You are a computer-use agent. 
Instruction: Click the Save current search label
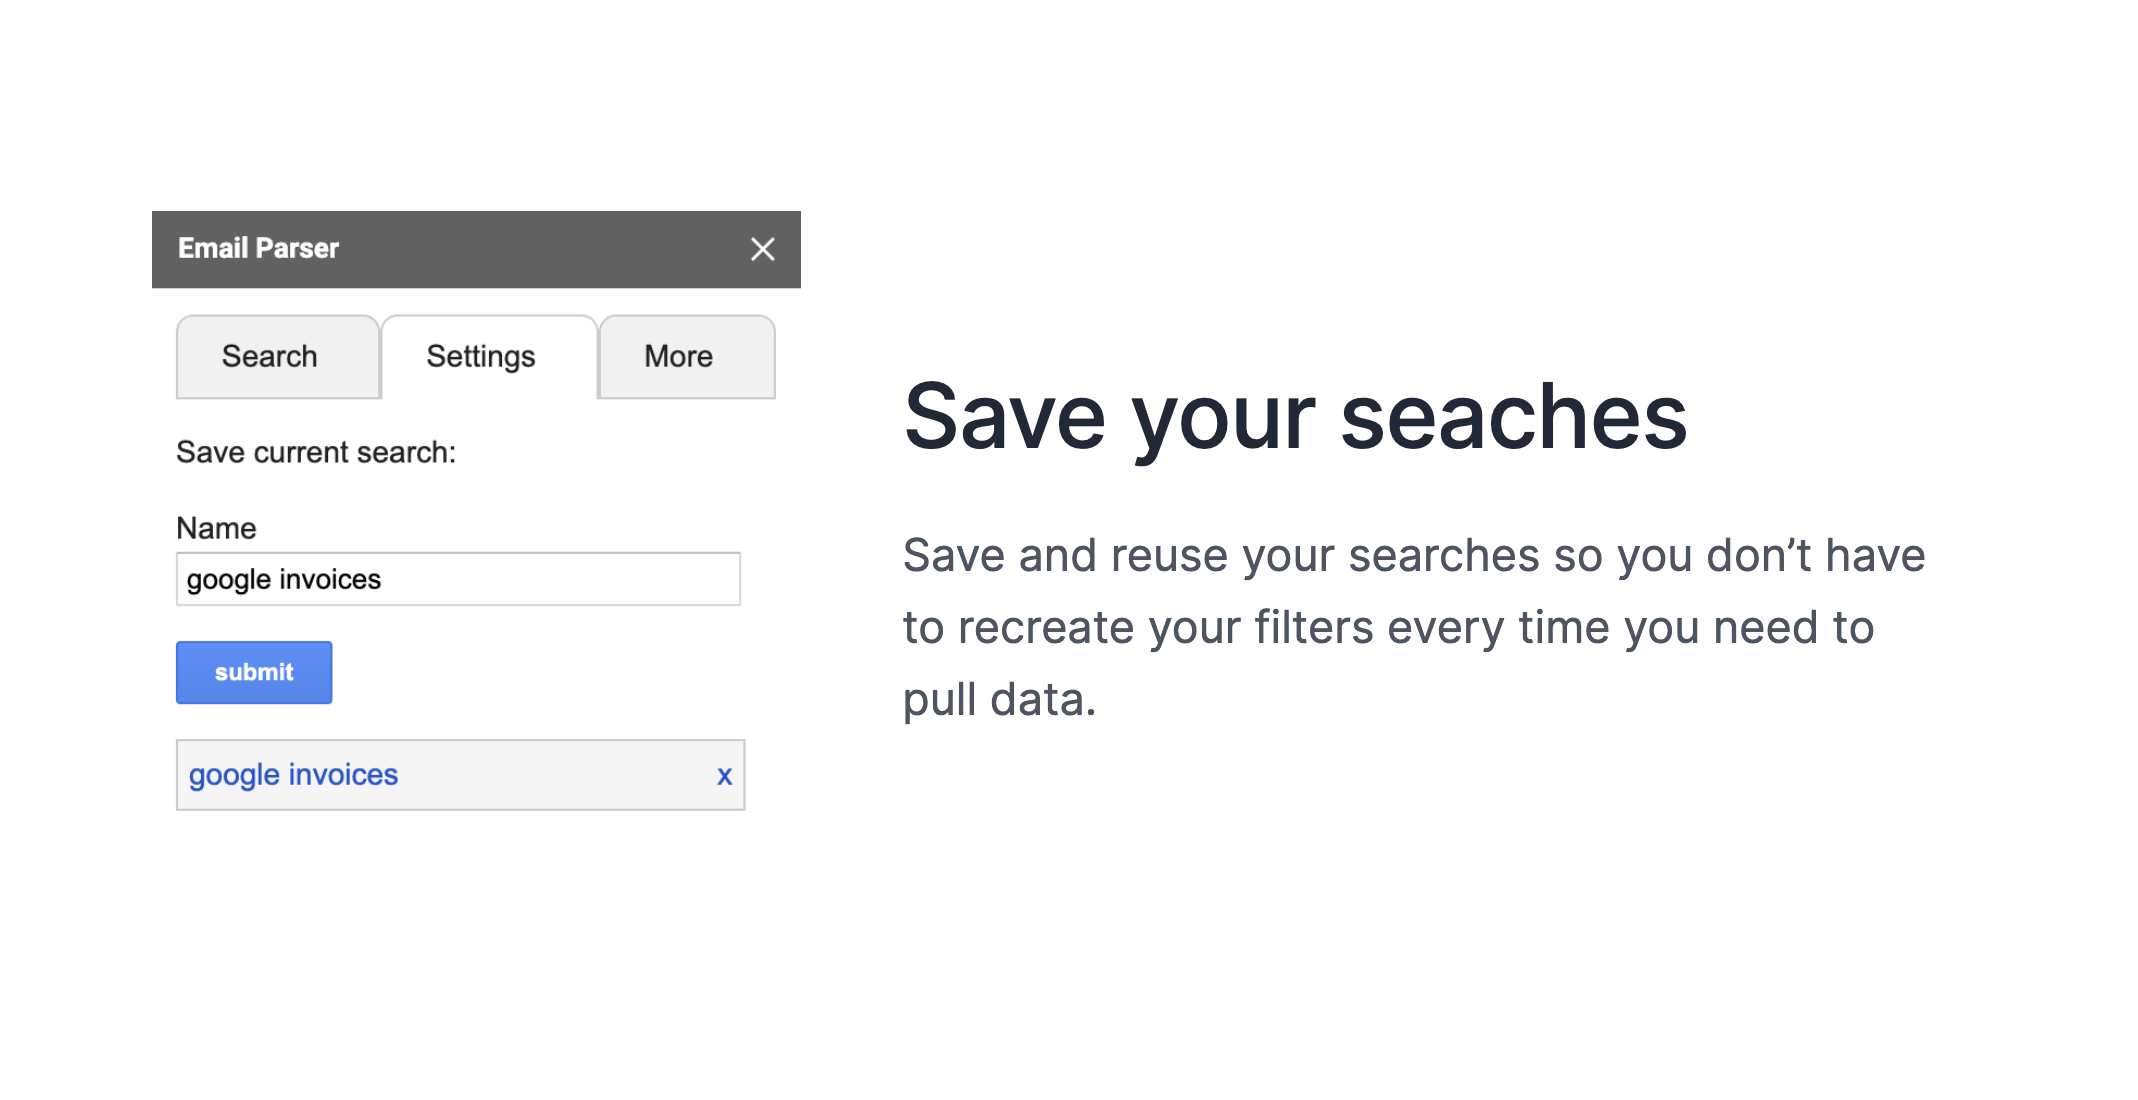316,452
